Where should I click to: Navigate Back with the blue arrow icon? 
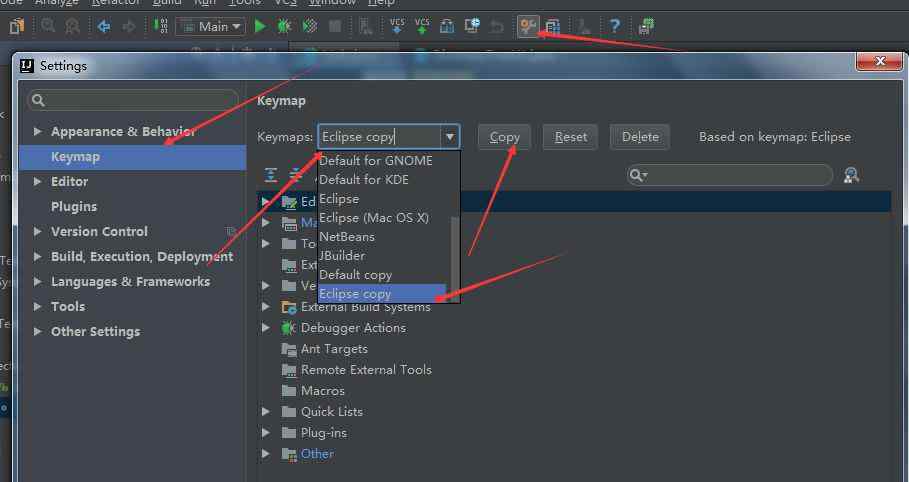click(x=104, y=26)
